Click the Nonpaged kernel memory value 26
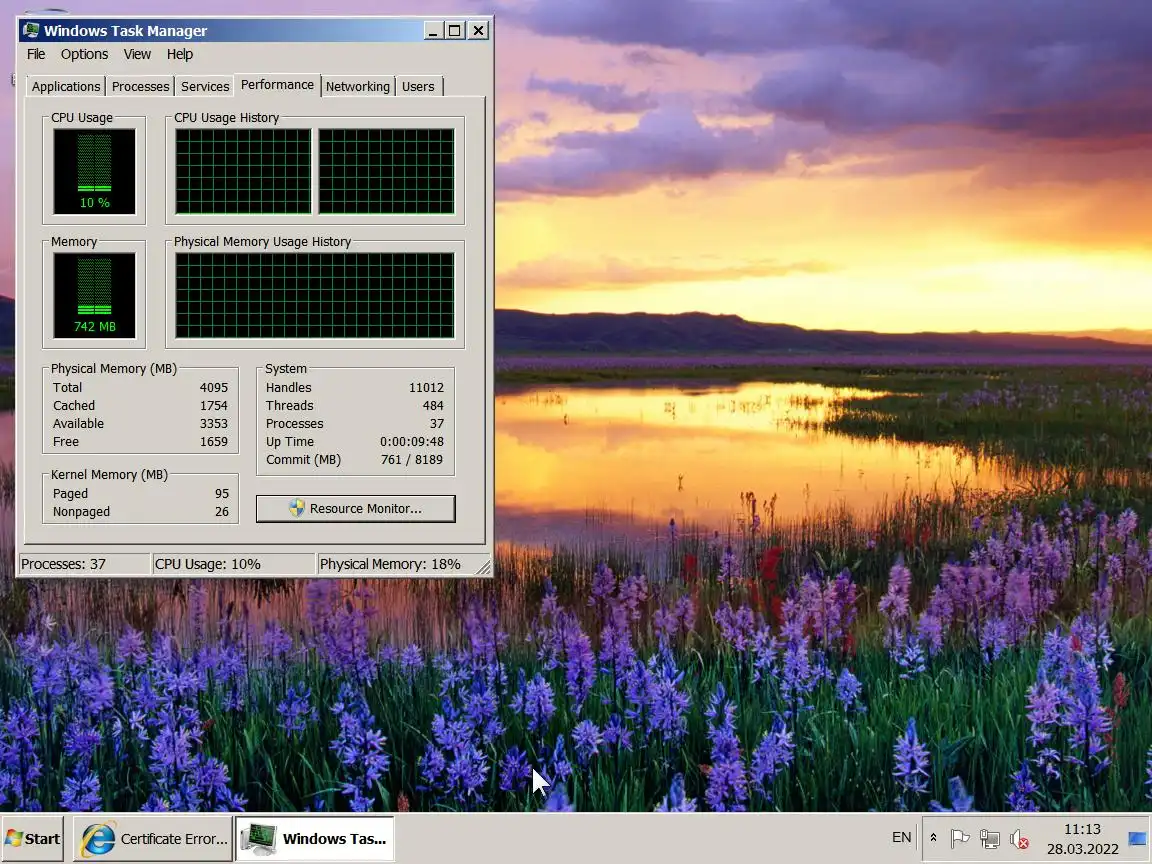 [222, 511]
